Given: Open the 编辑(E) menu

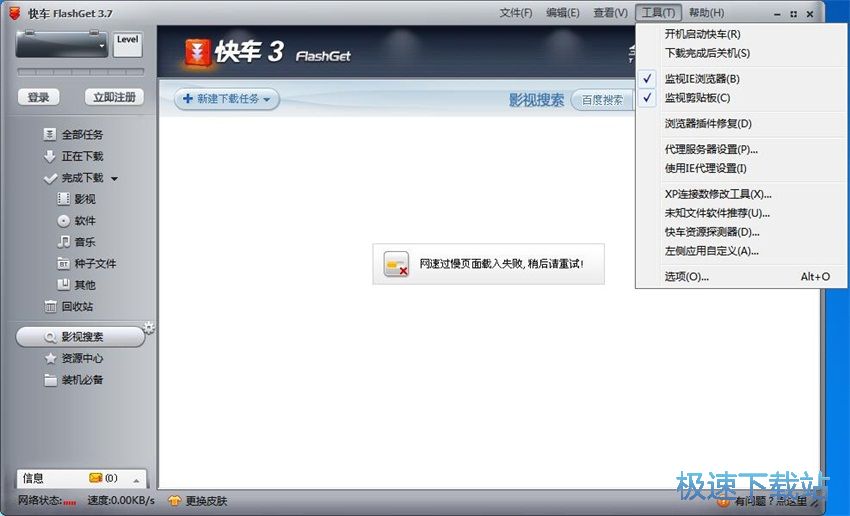Looking at the screenshot, I should (x=563, y=13).
